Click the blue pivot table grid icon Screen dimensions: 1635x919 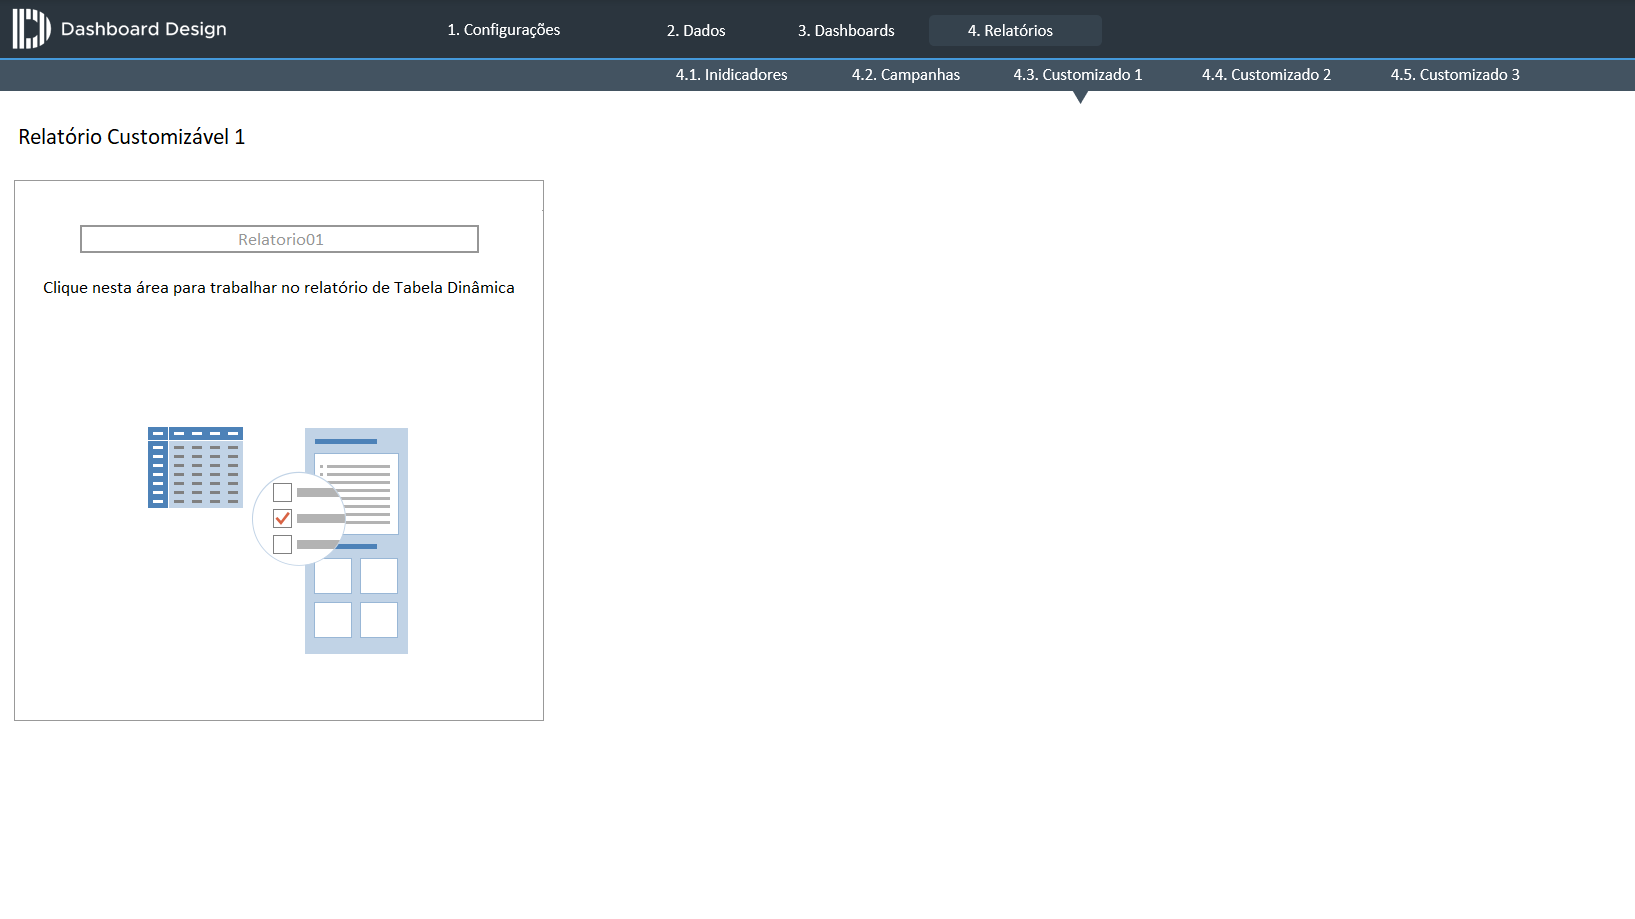point(195,468)
